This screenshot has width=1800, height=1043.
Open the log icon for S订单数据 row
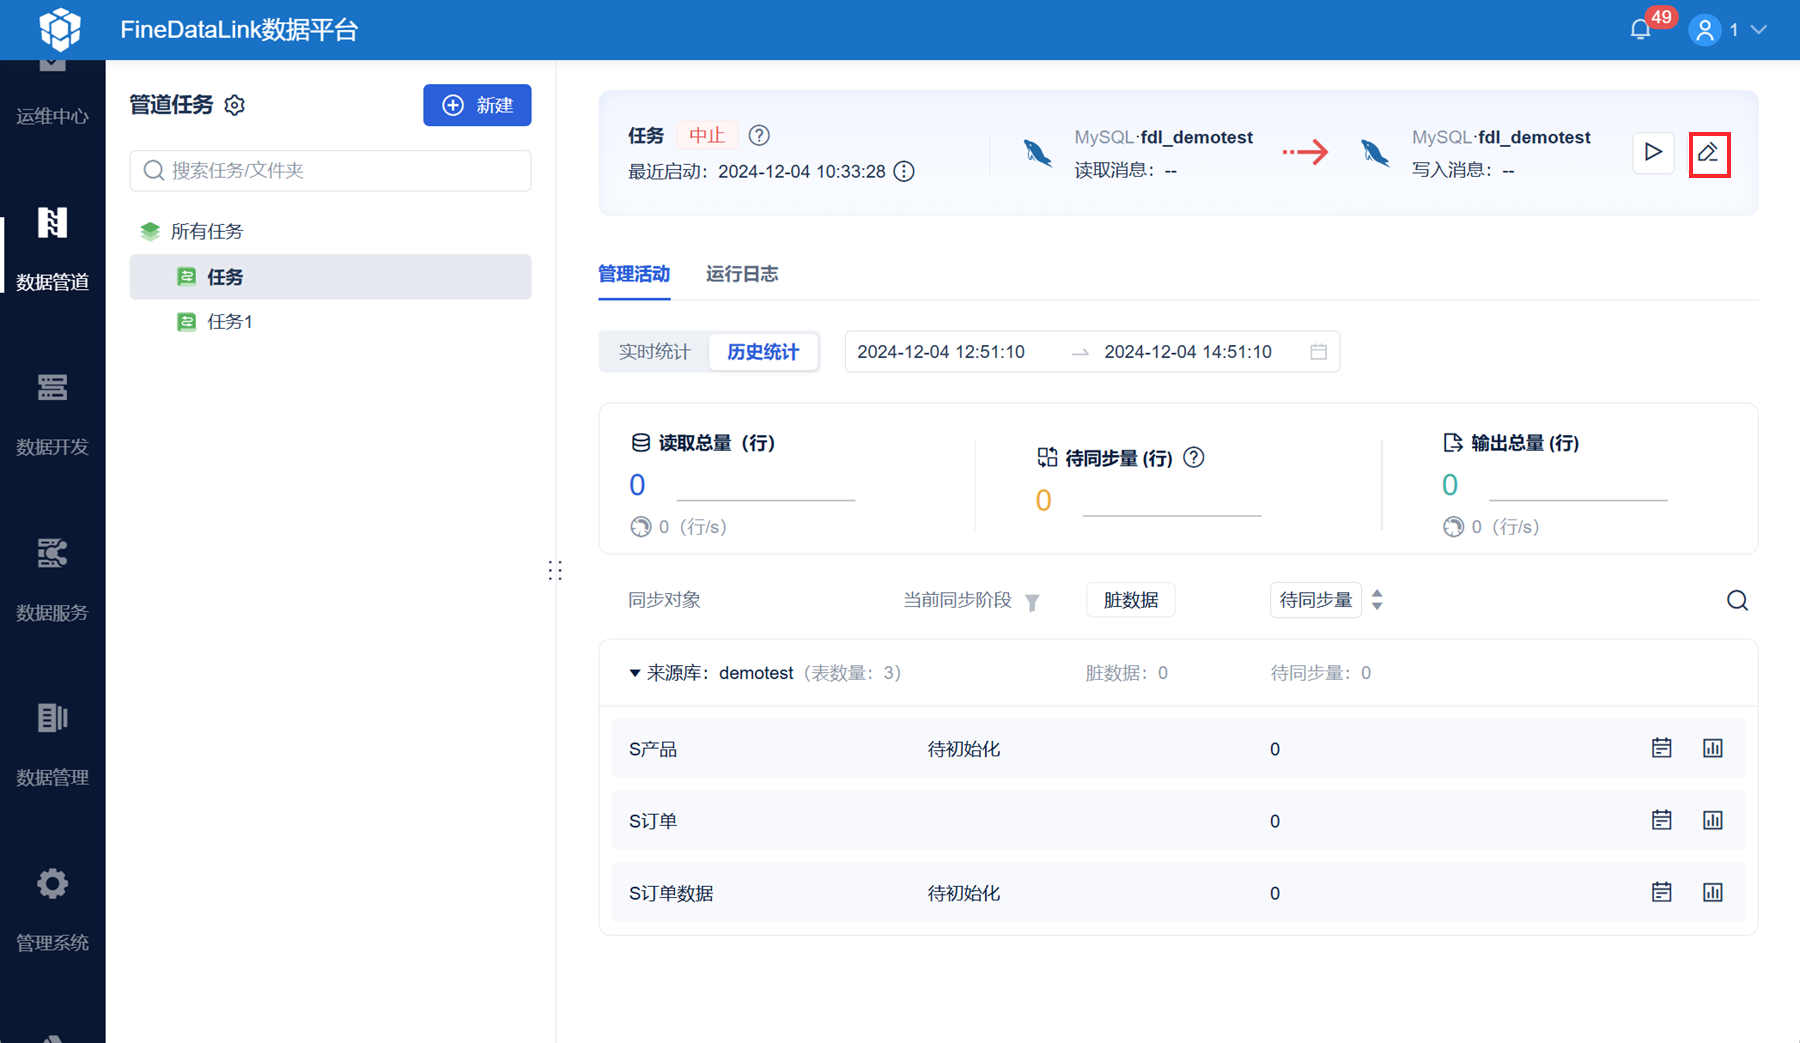click(x=1661, y=892)
